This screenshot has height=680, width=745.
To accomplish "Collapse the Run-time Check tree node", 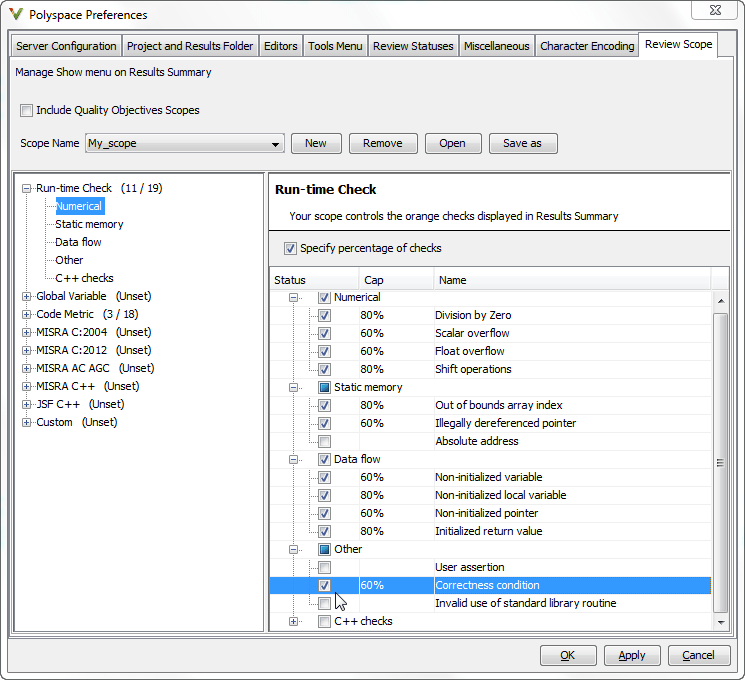I will click(27, 189).
